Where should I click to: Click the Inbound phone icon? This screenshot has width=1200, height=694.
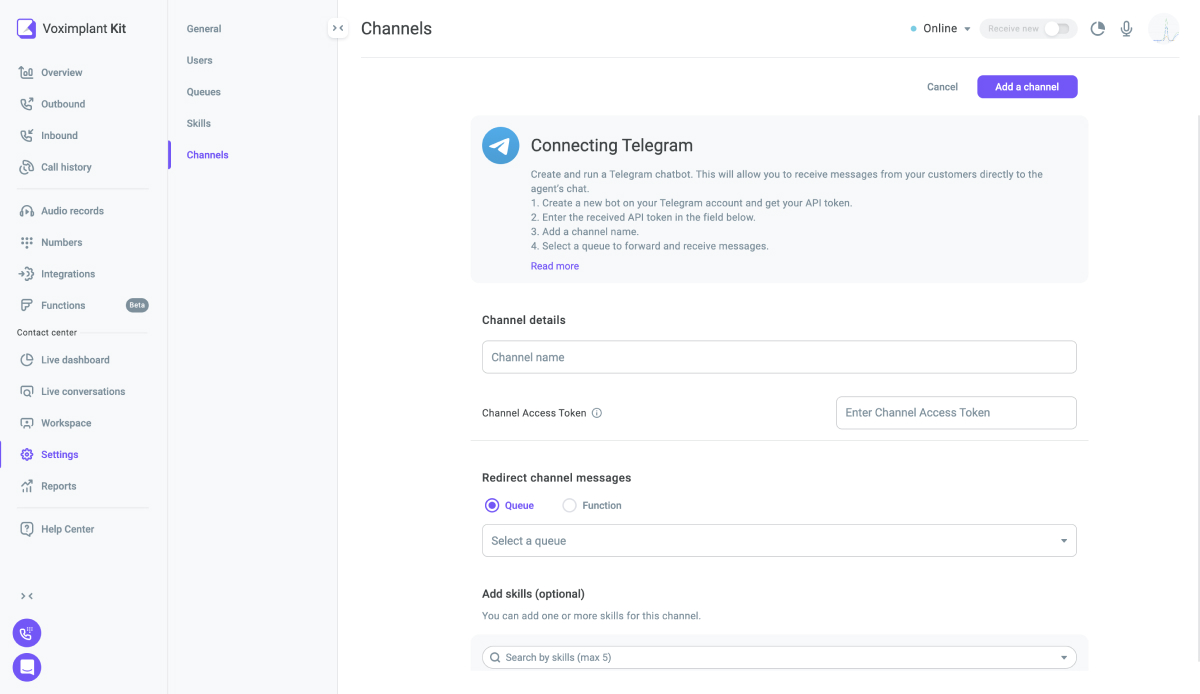pos(27,136)
